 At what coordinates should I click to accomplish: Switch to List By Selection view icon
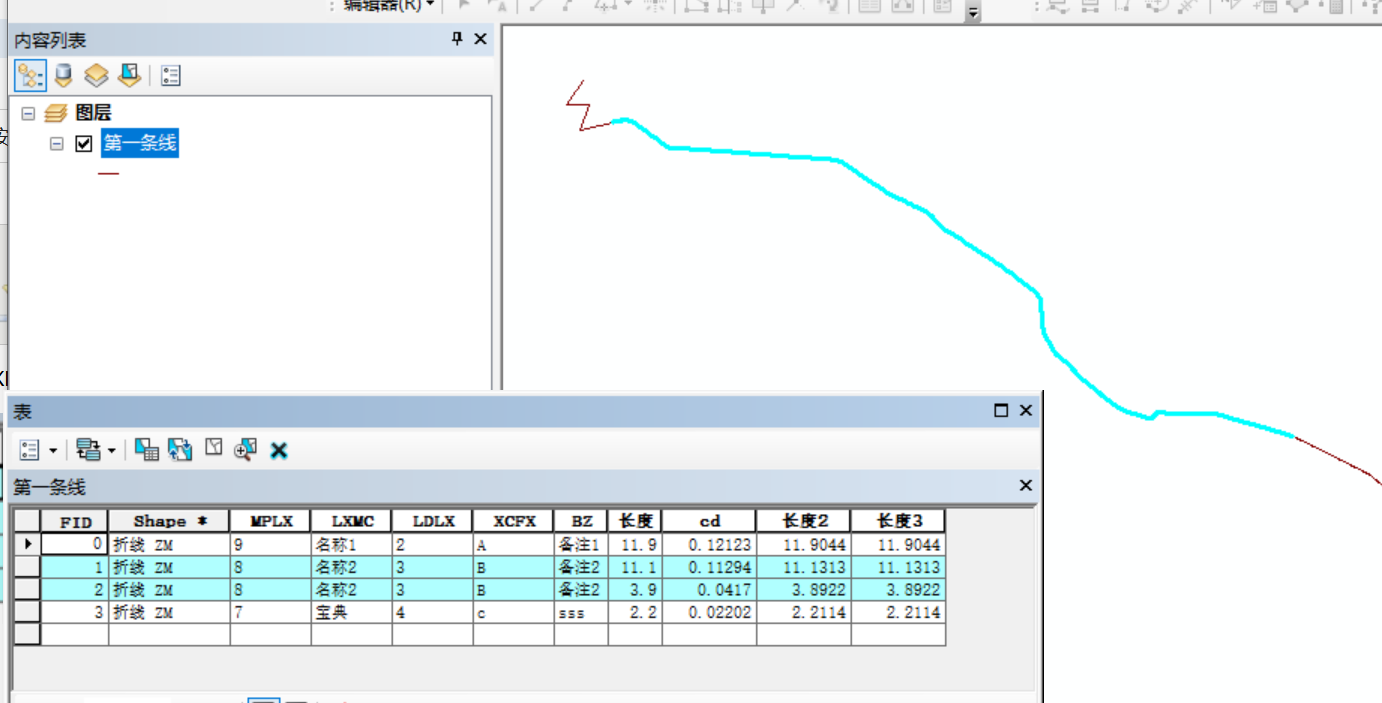pos(129,75)
